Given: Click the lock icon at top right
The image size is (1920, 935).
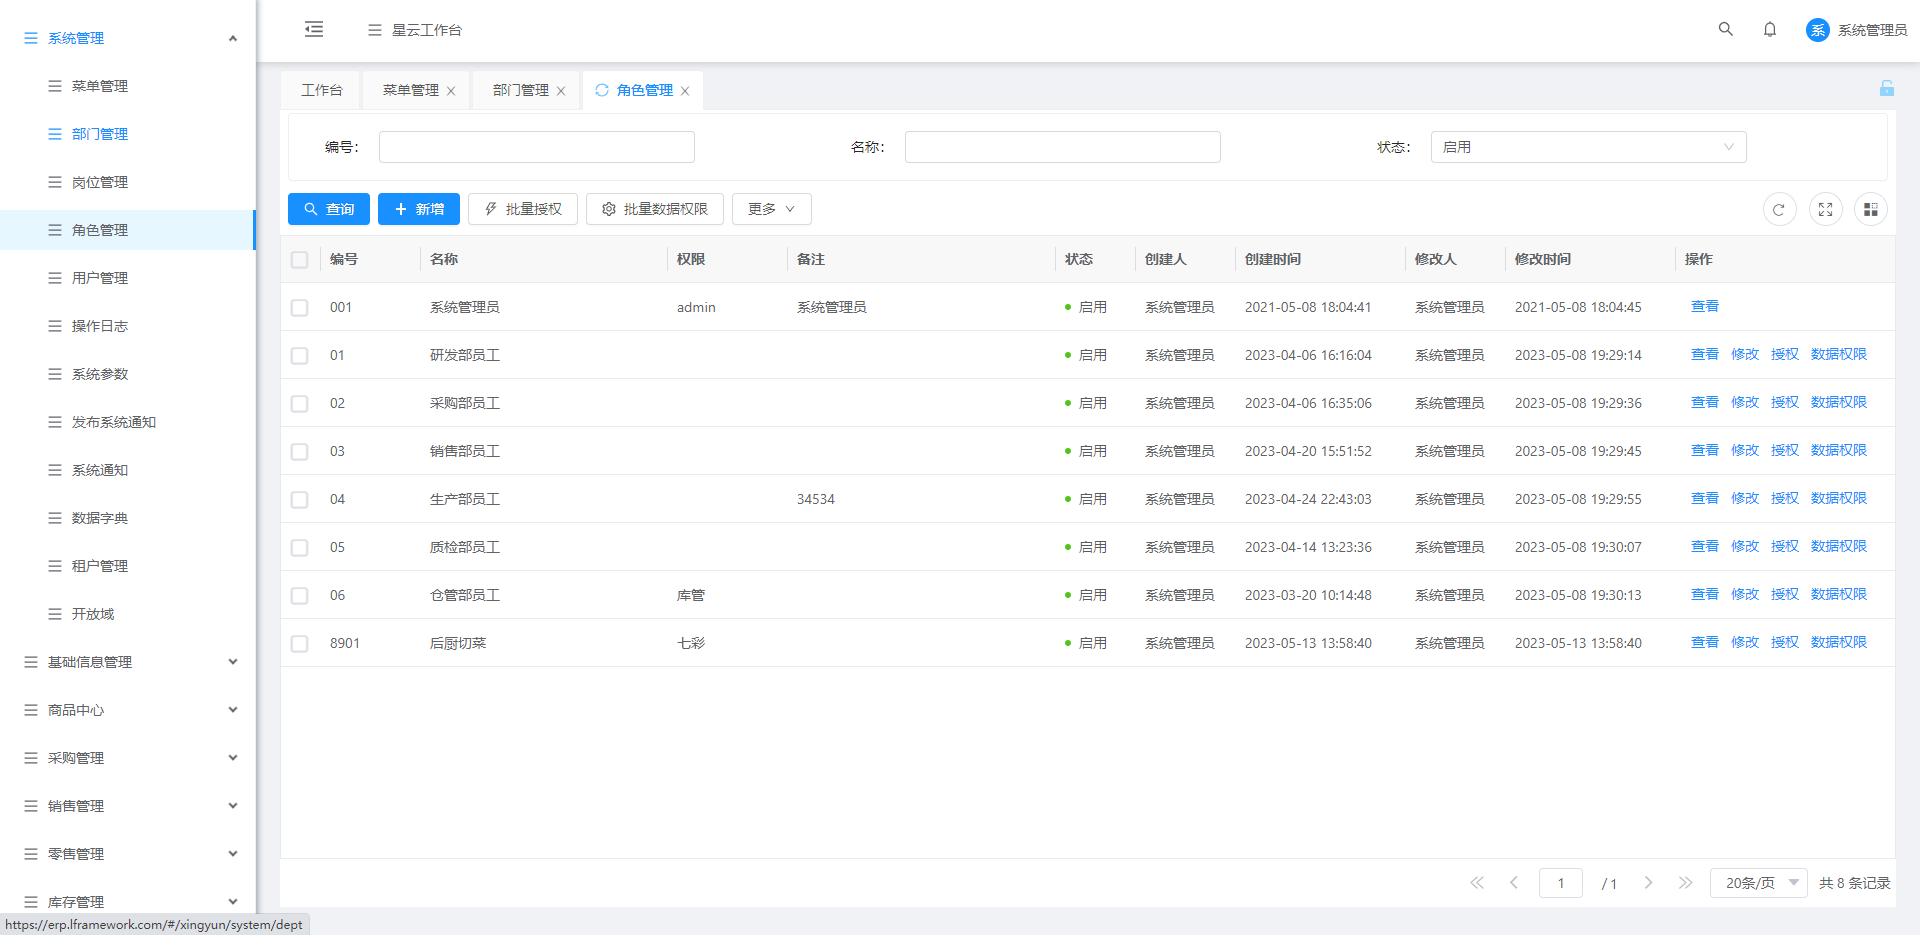Looking at the screenshot, I should coord(1887,88).
